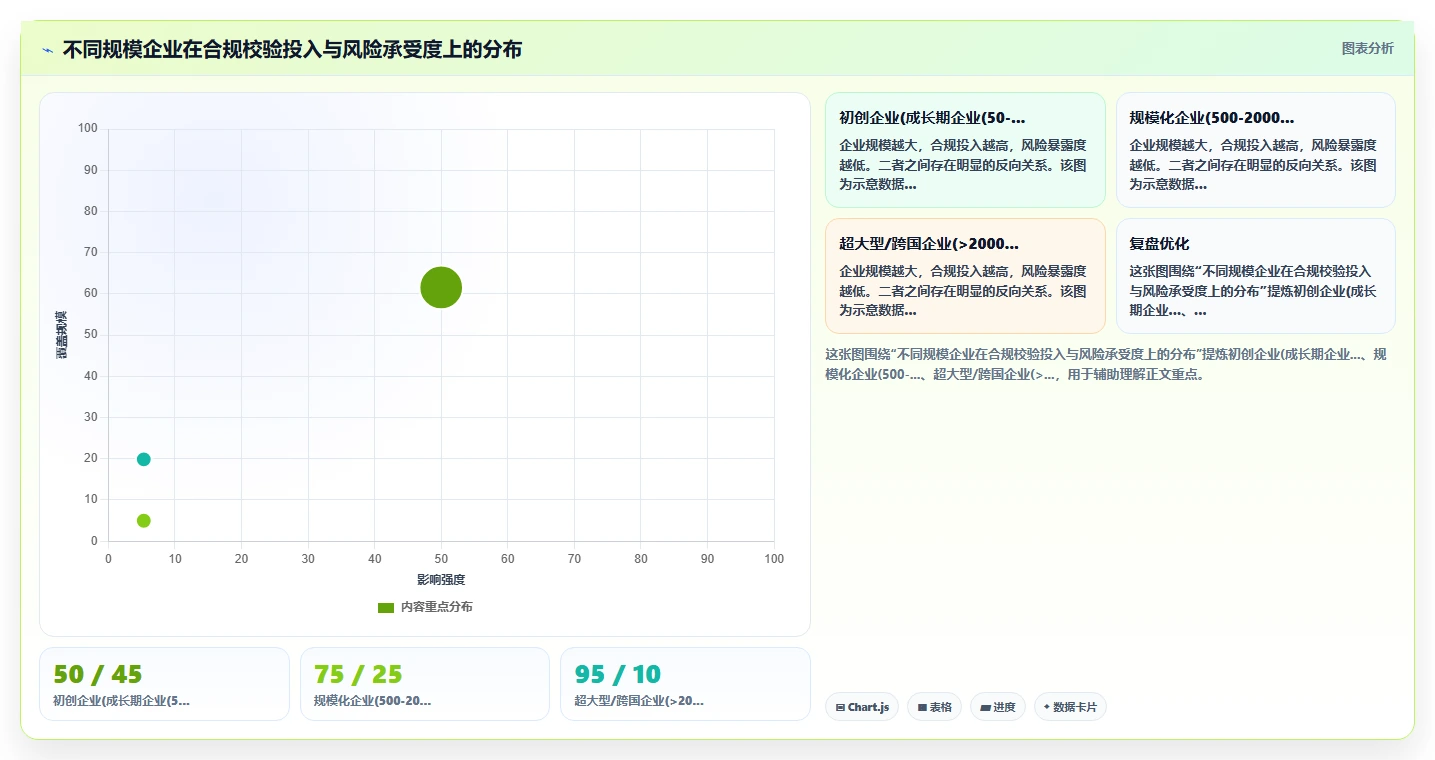
Task: Open the 复盘优化 card
Action: coord(1255,276)
